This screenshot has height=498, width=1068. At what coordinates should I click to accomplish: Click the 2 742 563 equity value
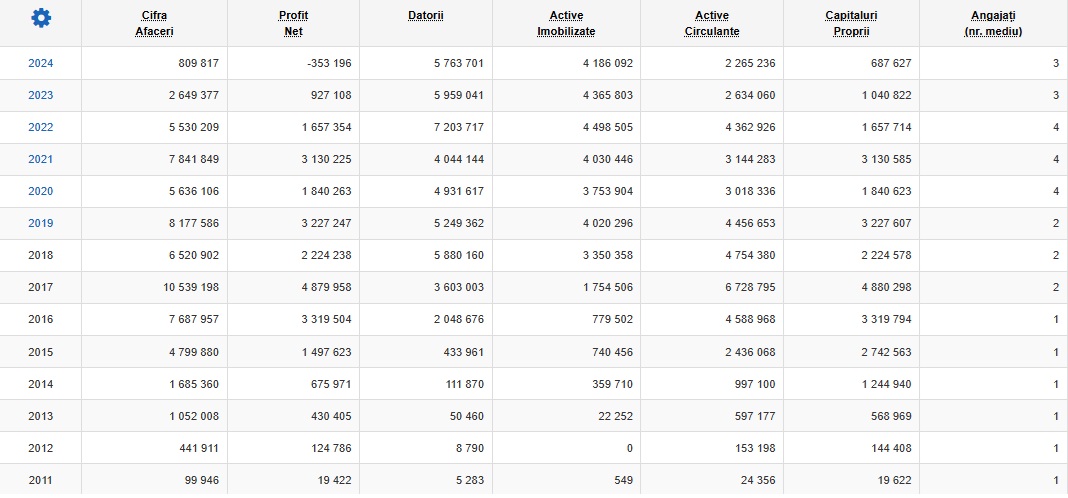coord(886,352)
